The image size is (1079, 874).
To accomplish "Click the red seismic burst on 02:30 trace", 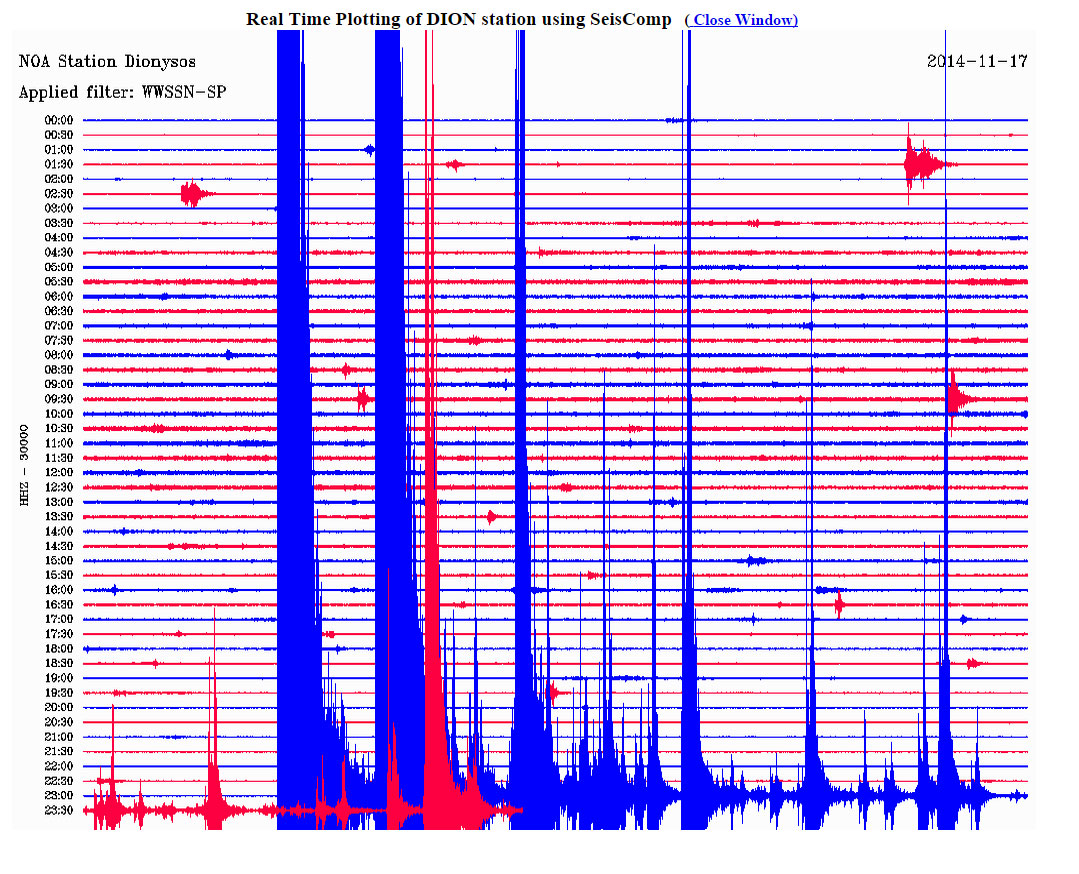I will click(192, 193).
